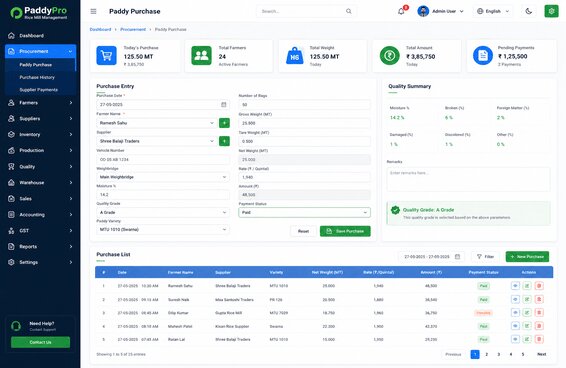Delete purchase row 4 Mahesh Patel
Screen dimensions: 566x368
539,326
